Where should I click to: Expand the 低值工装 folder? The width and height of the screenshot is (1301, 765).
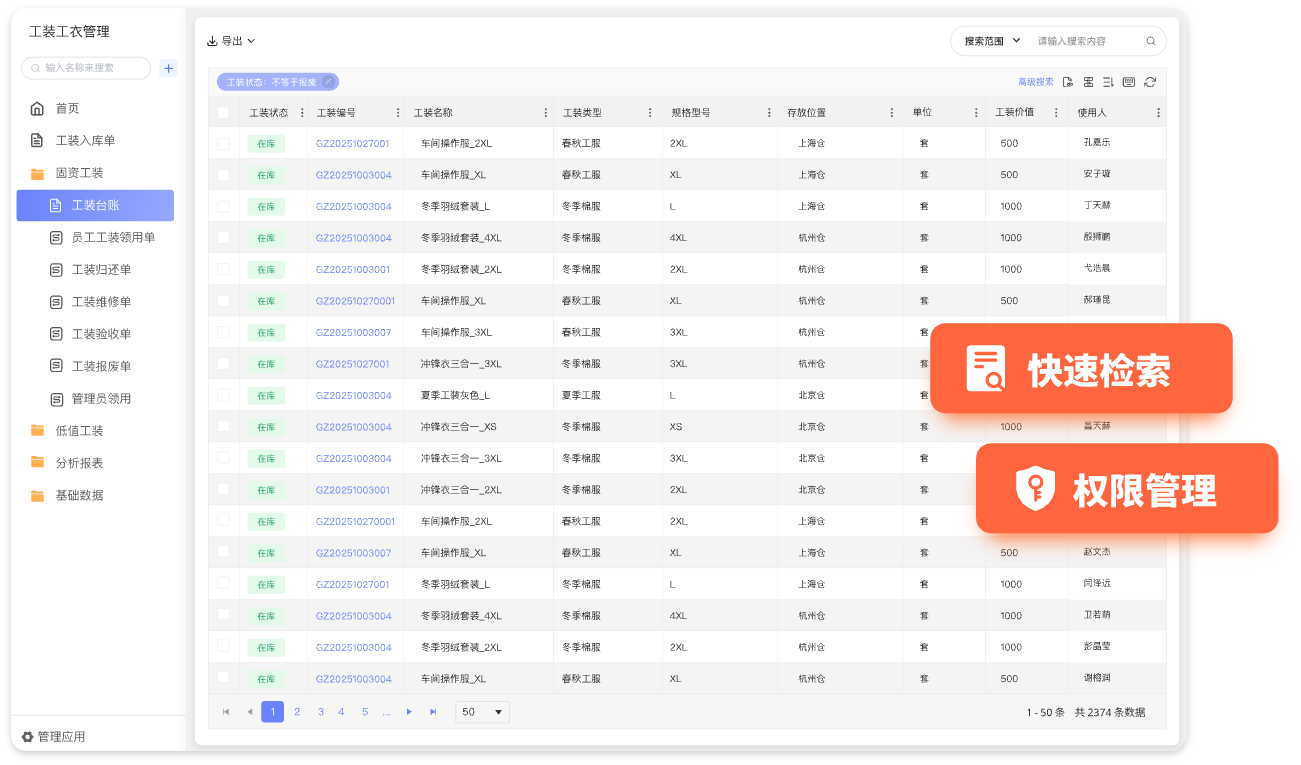coord(79,431)
